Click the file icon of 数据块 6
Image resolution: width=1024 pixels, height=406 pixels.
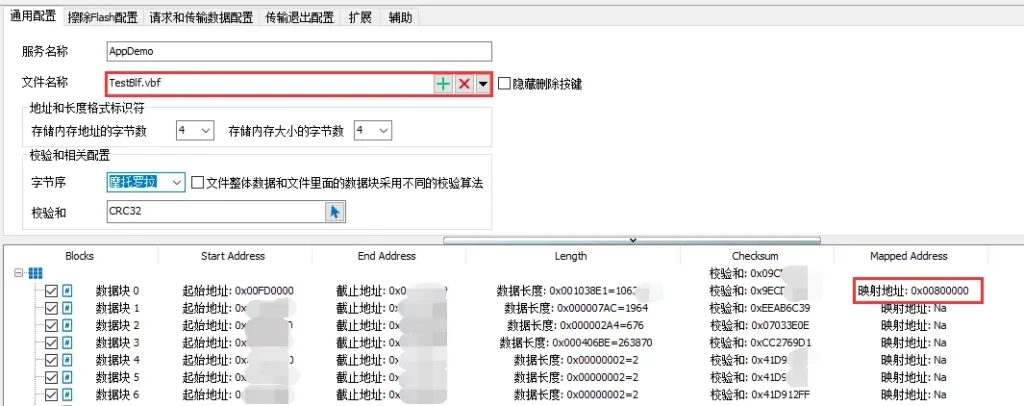pos(68,393)
